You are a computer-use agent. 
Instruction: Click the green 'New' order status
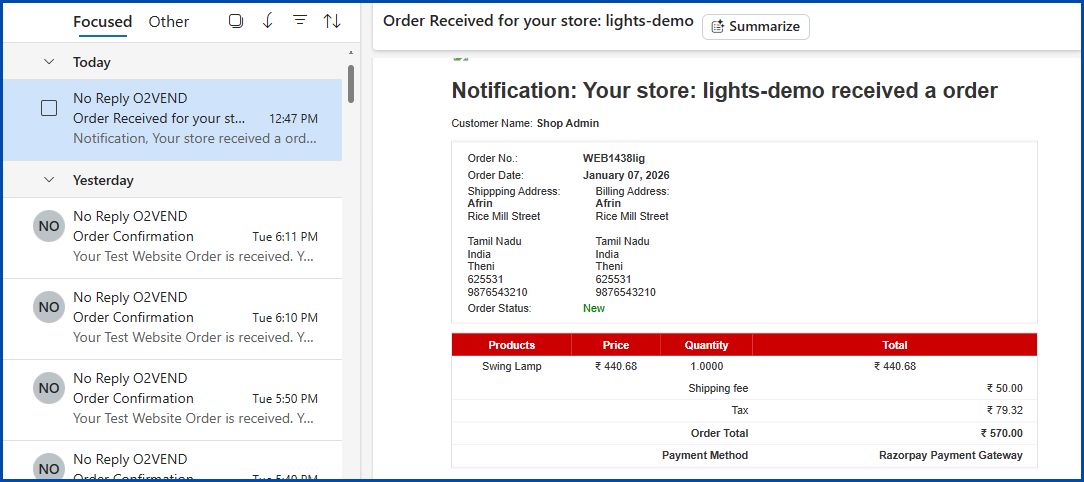pyautogui.click(x=594, y=308)
